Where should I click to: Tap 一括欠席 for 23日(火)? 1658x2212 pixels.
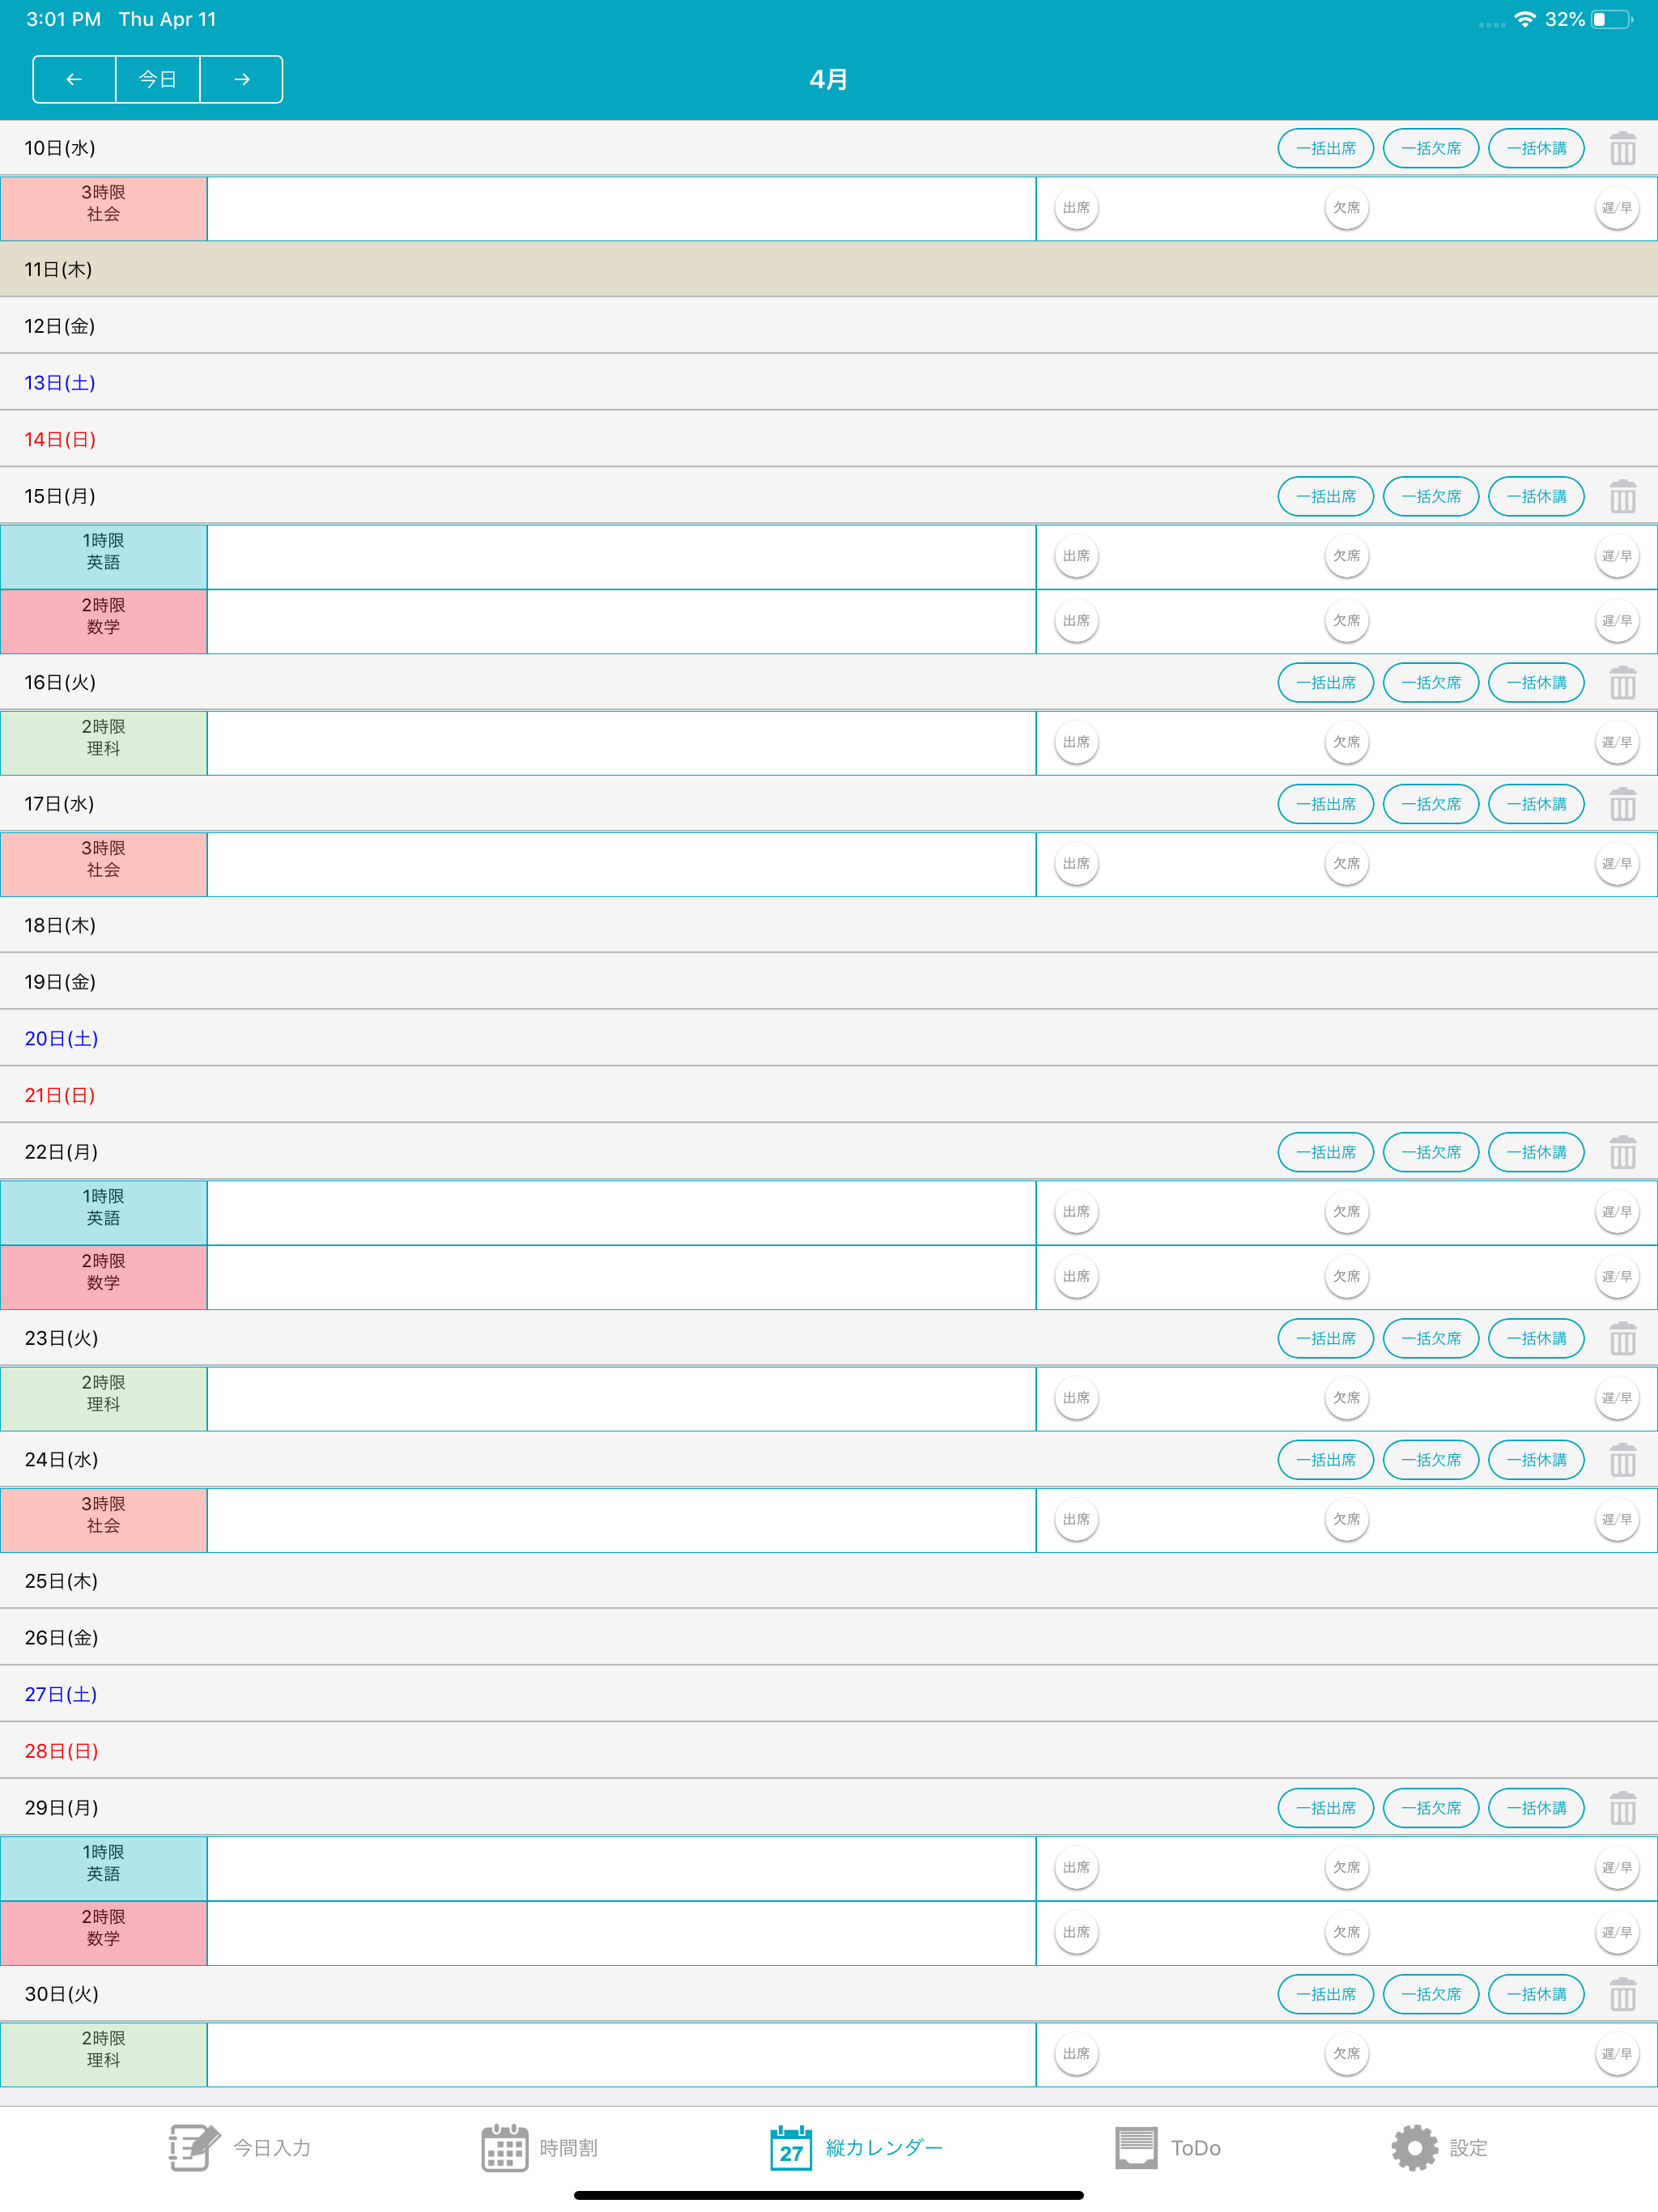point(1431,1339)
